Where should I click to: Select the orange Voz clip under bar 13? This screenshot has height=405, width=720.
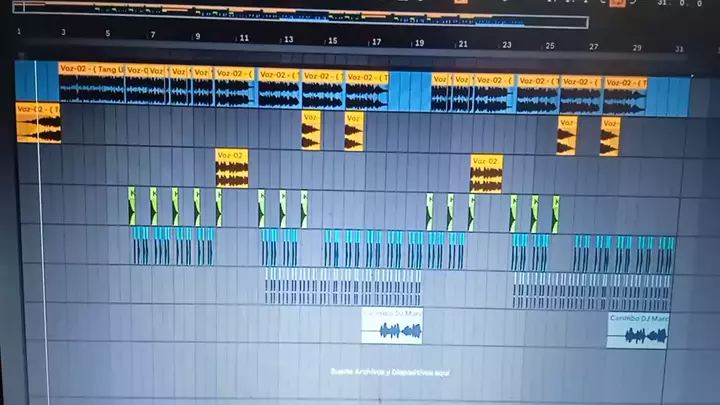[x=311, y=131]
